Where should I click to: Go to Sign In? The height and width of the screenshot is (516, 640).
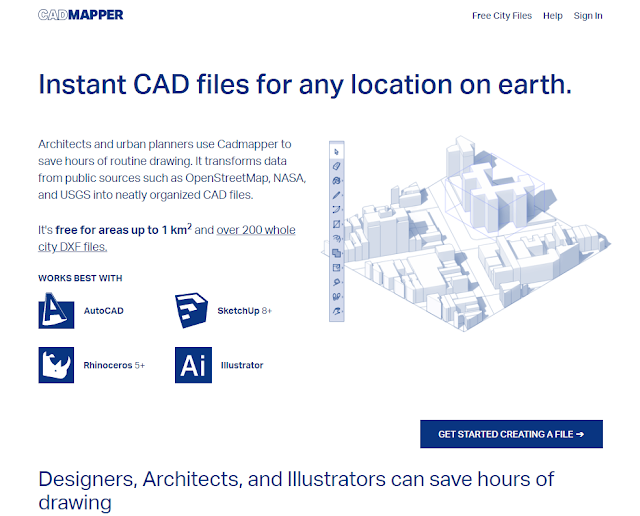click(588, 16)
